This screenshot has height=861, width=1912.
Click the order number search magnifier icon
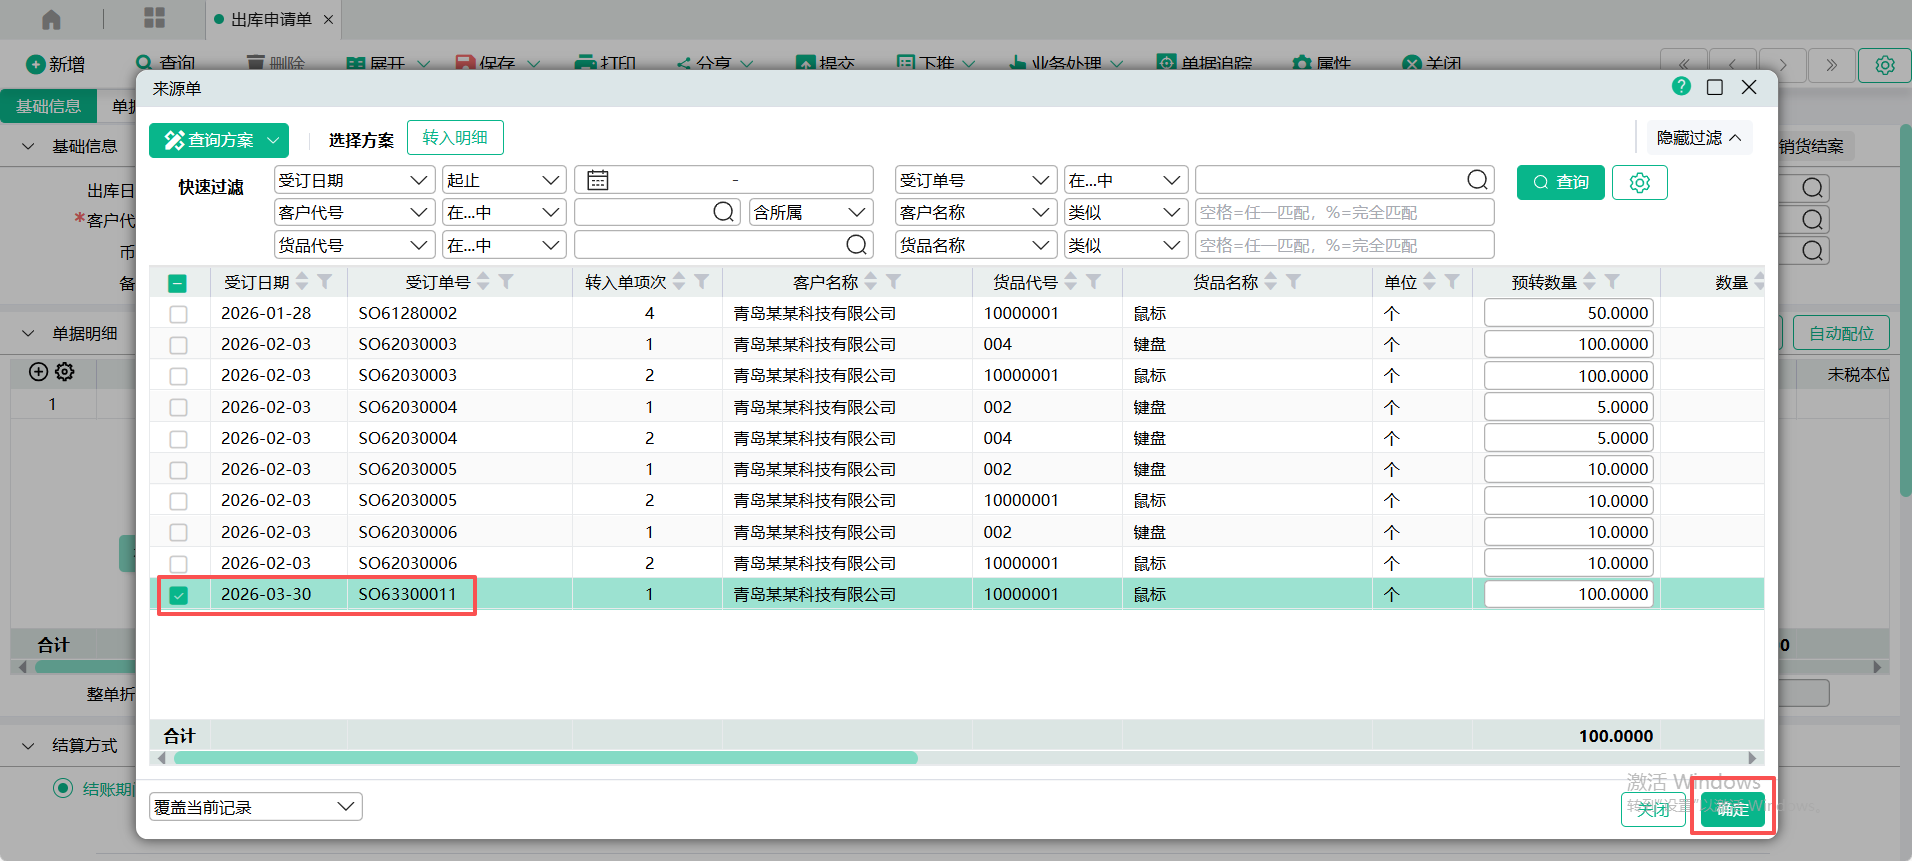tap(1477, 180)
